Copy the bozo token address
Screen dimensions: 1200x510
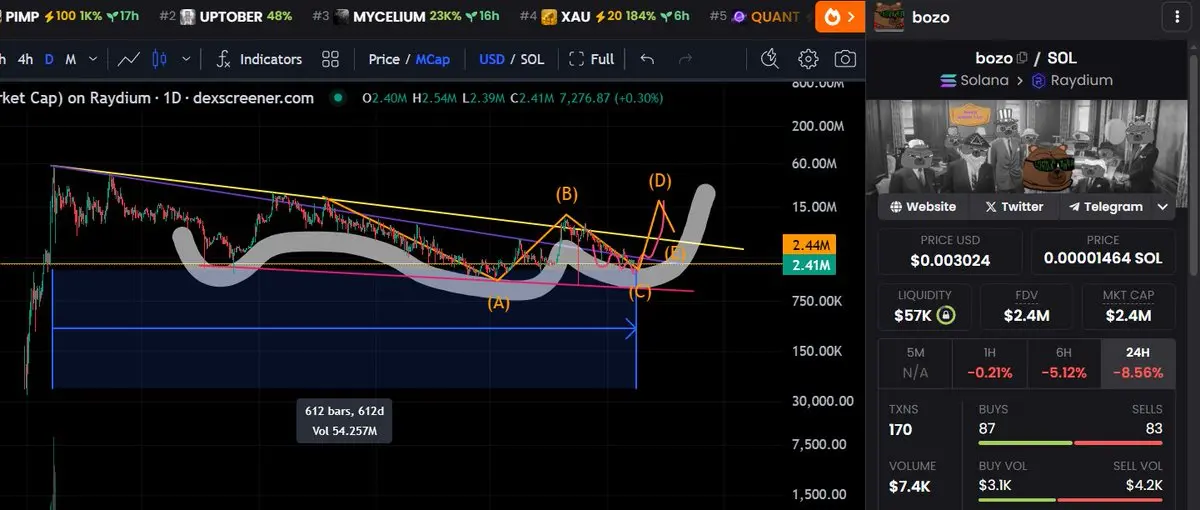tap(1023, 59)
